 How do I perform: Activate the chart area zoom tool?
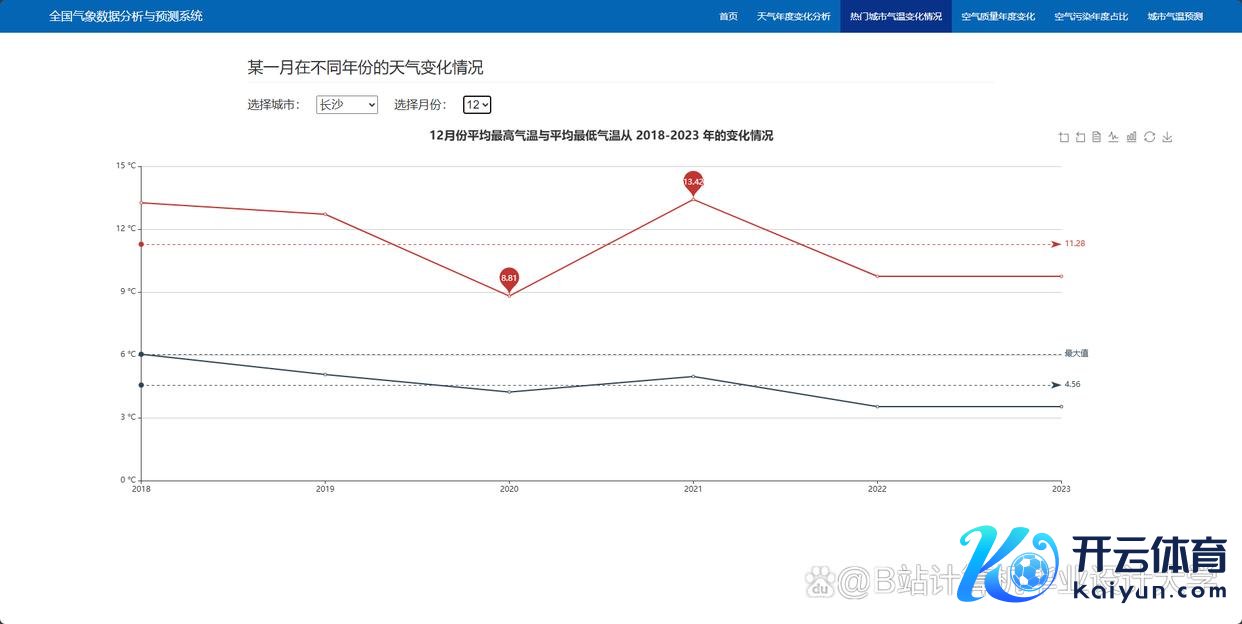pyautogui.click(x=1063, y=137)
